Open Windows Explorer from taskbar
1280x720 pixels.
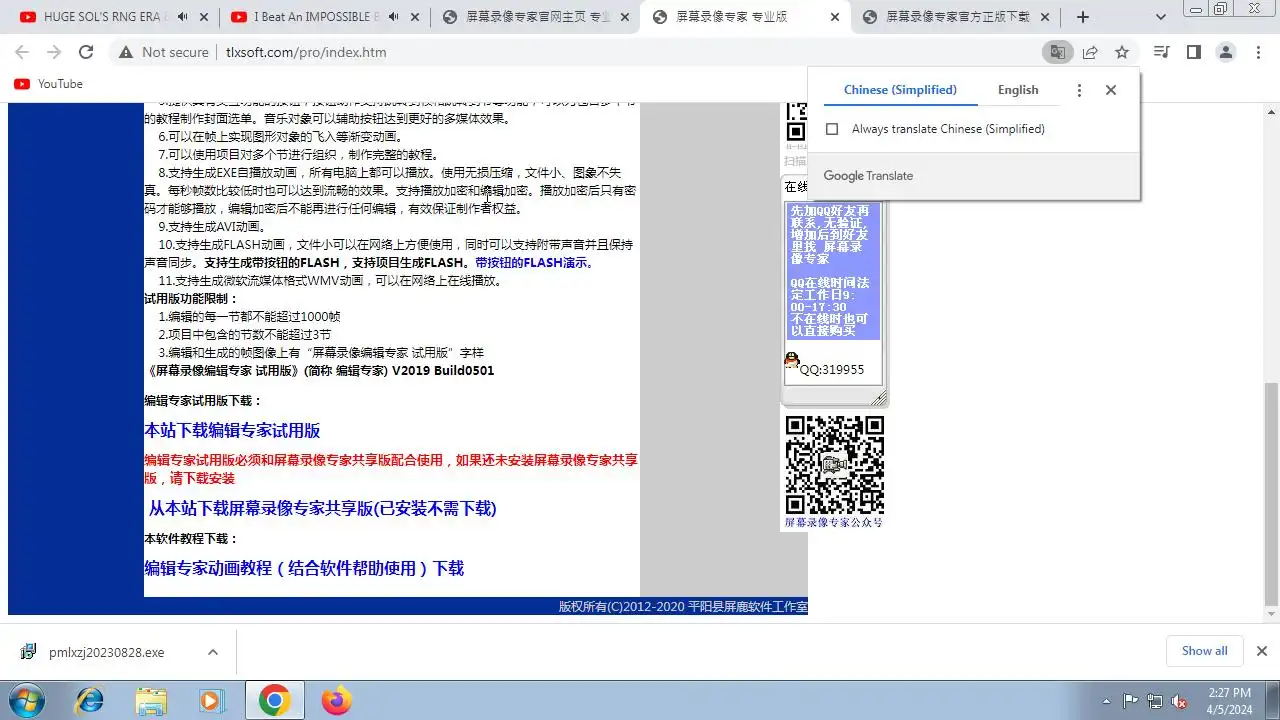tap(151, 701)
